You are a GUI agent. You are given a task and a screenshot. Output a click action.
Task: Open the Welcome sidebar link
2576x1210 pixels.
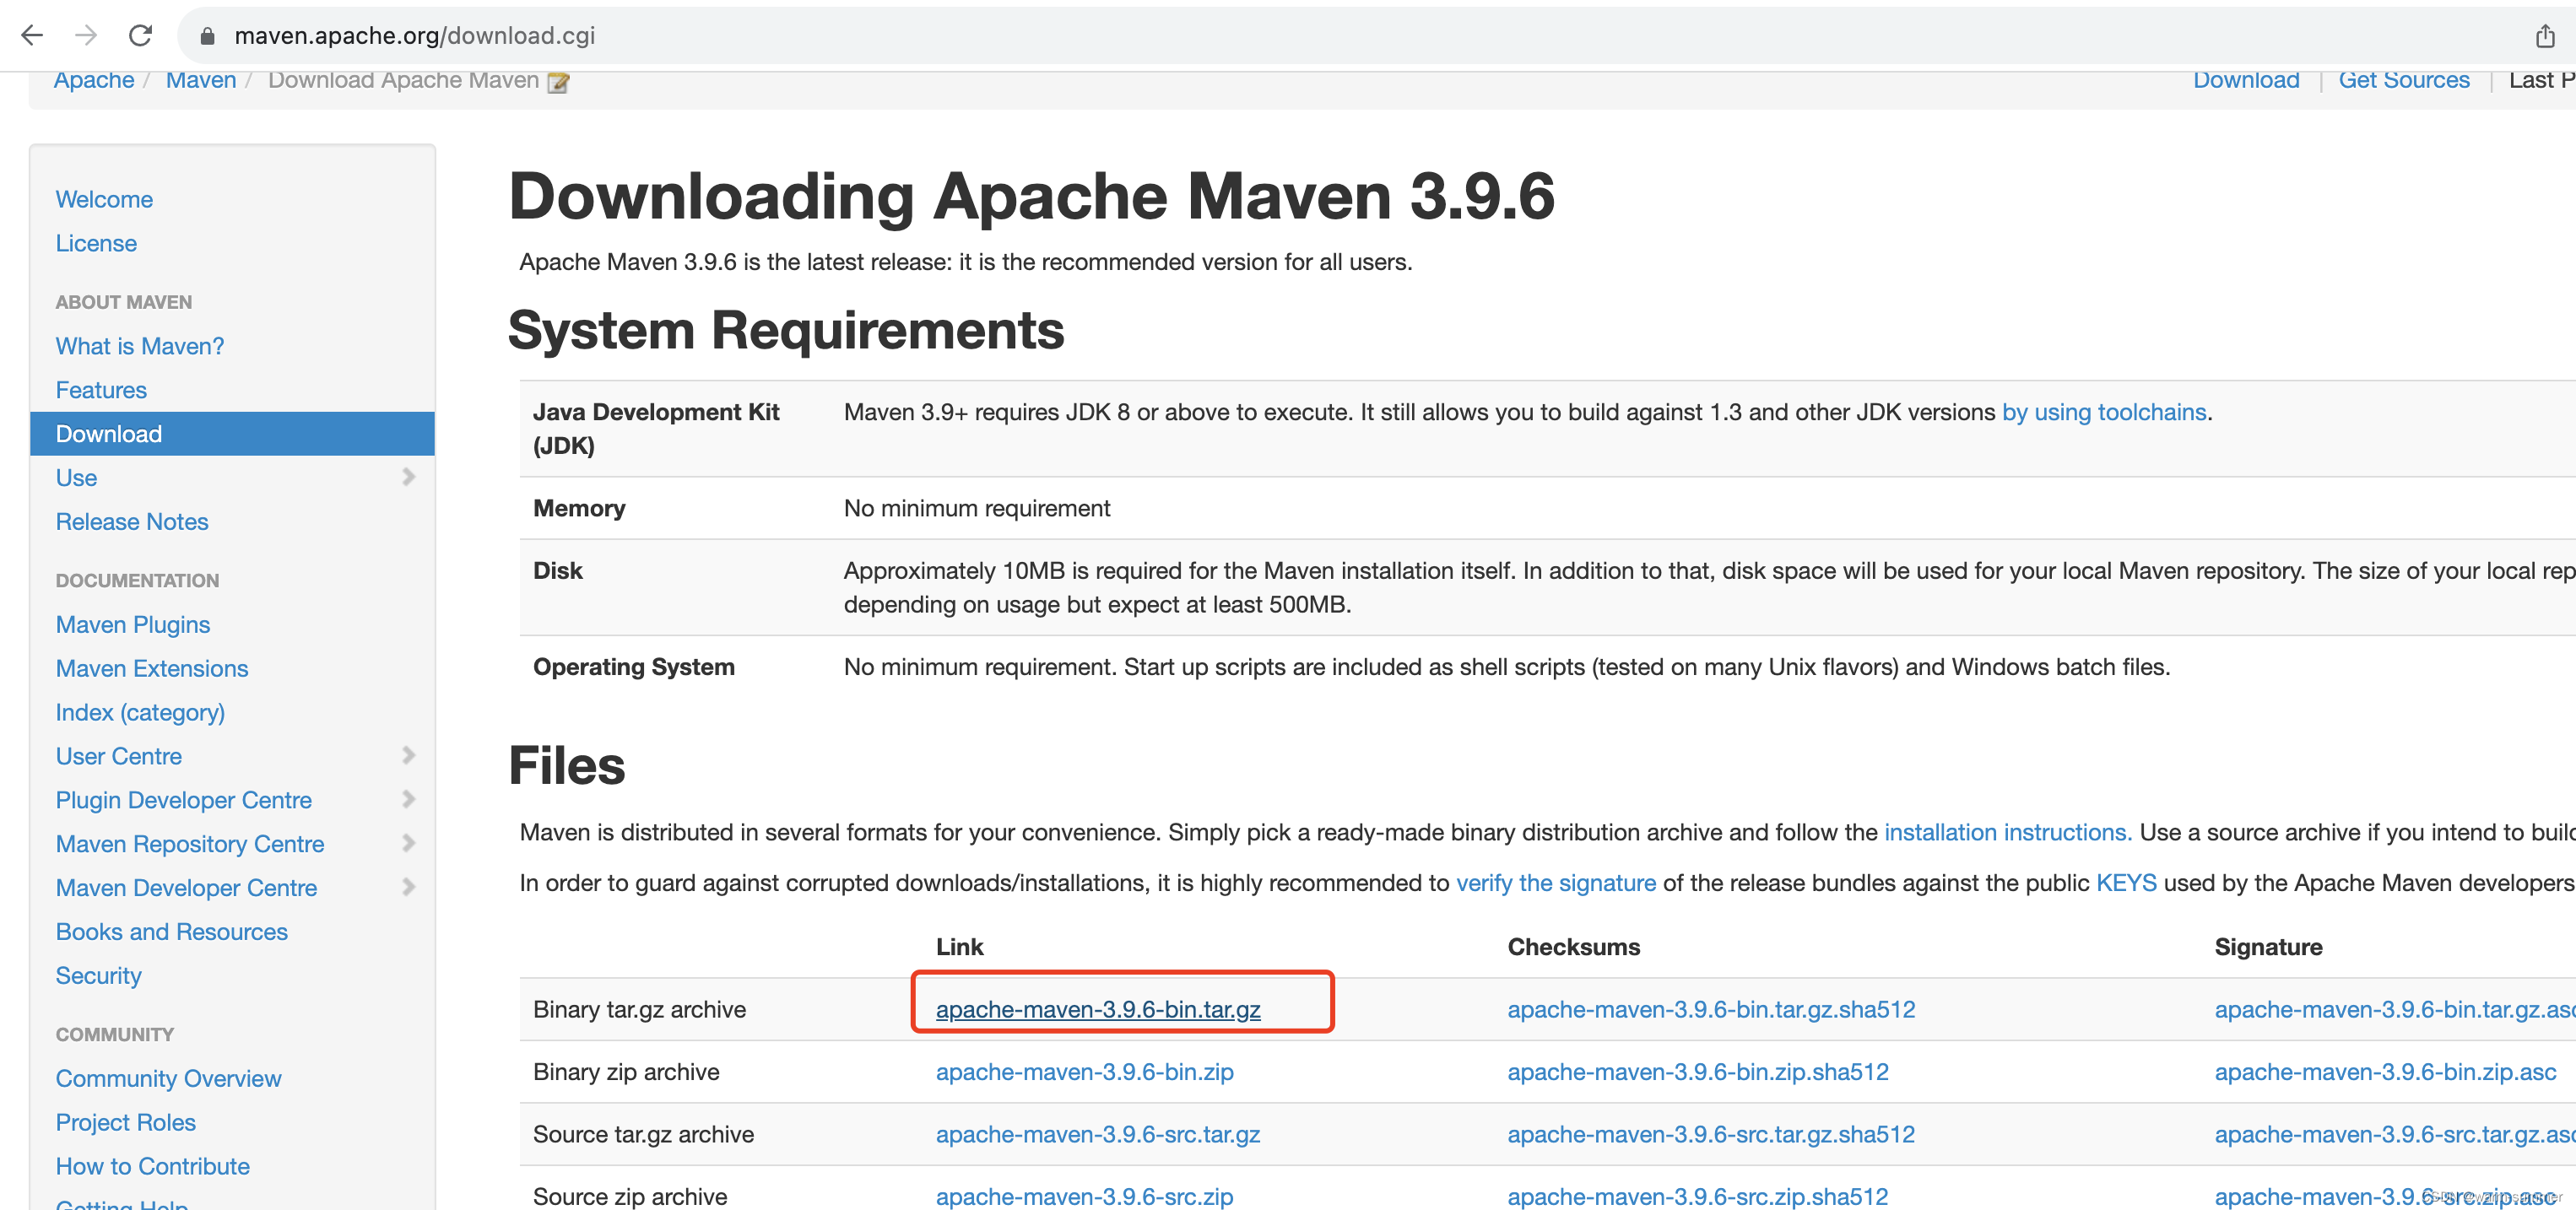(x=104, y=199)
